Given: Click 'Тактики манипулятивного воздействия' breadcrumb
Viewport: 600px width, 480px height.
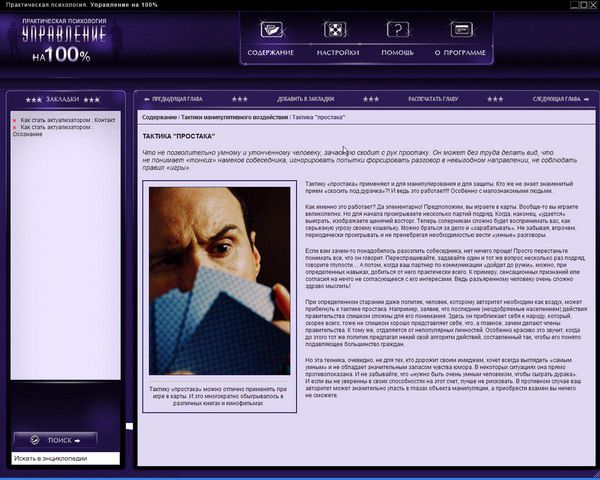Looking at the screenshot, I should [234, 118].
